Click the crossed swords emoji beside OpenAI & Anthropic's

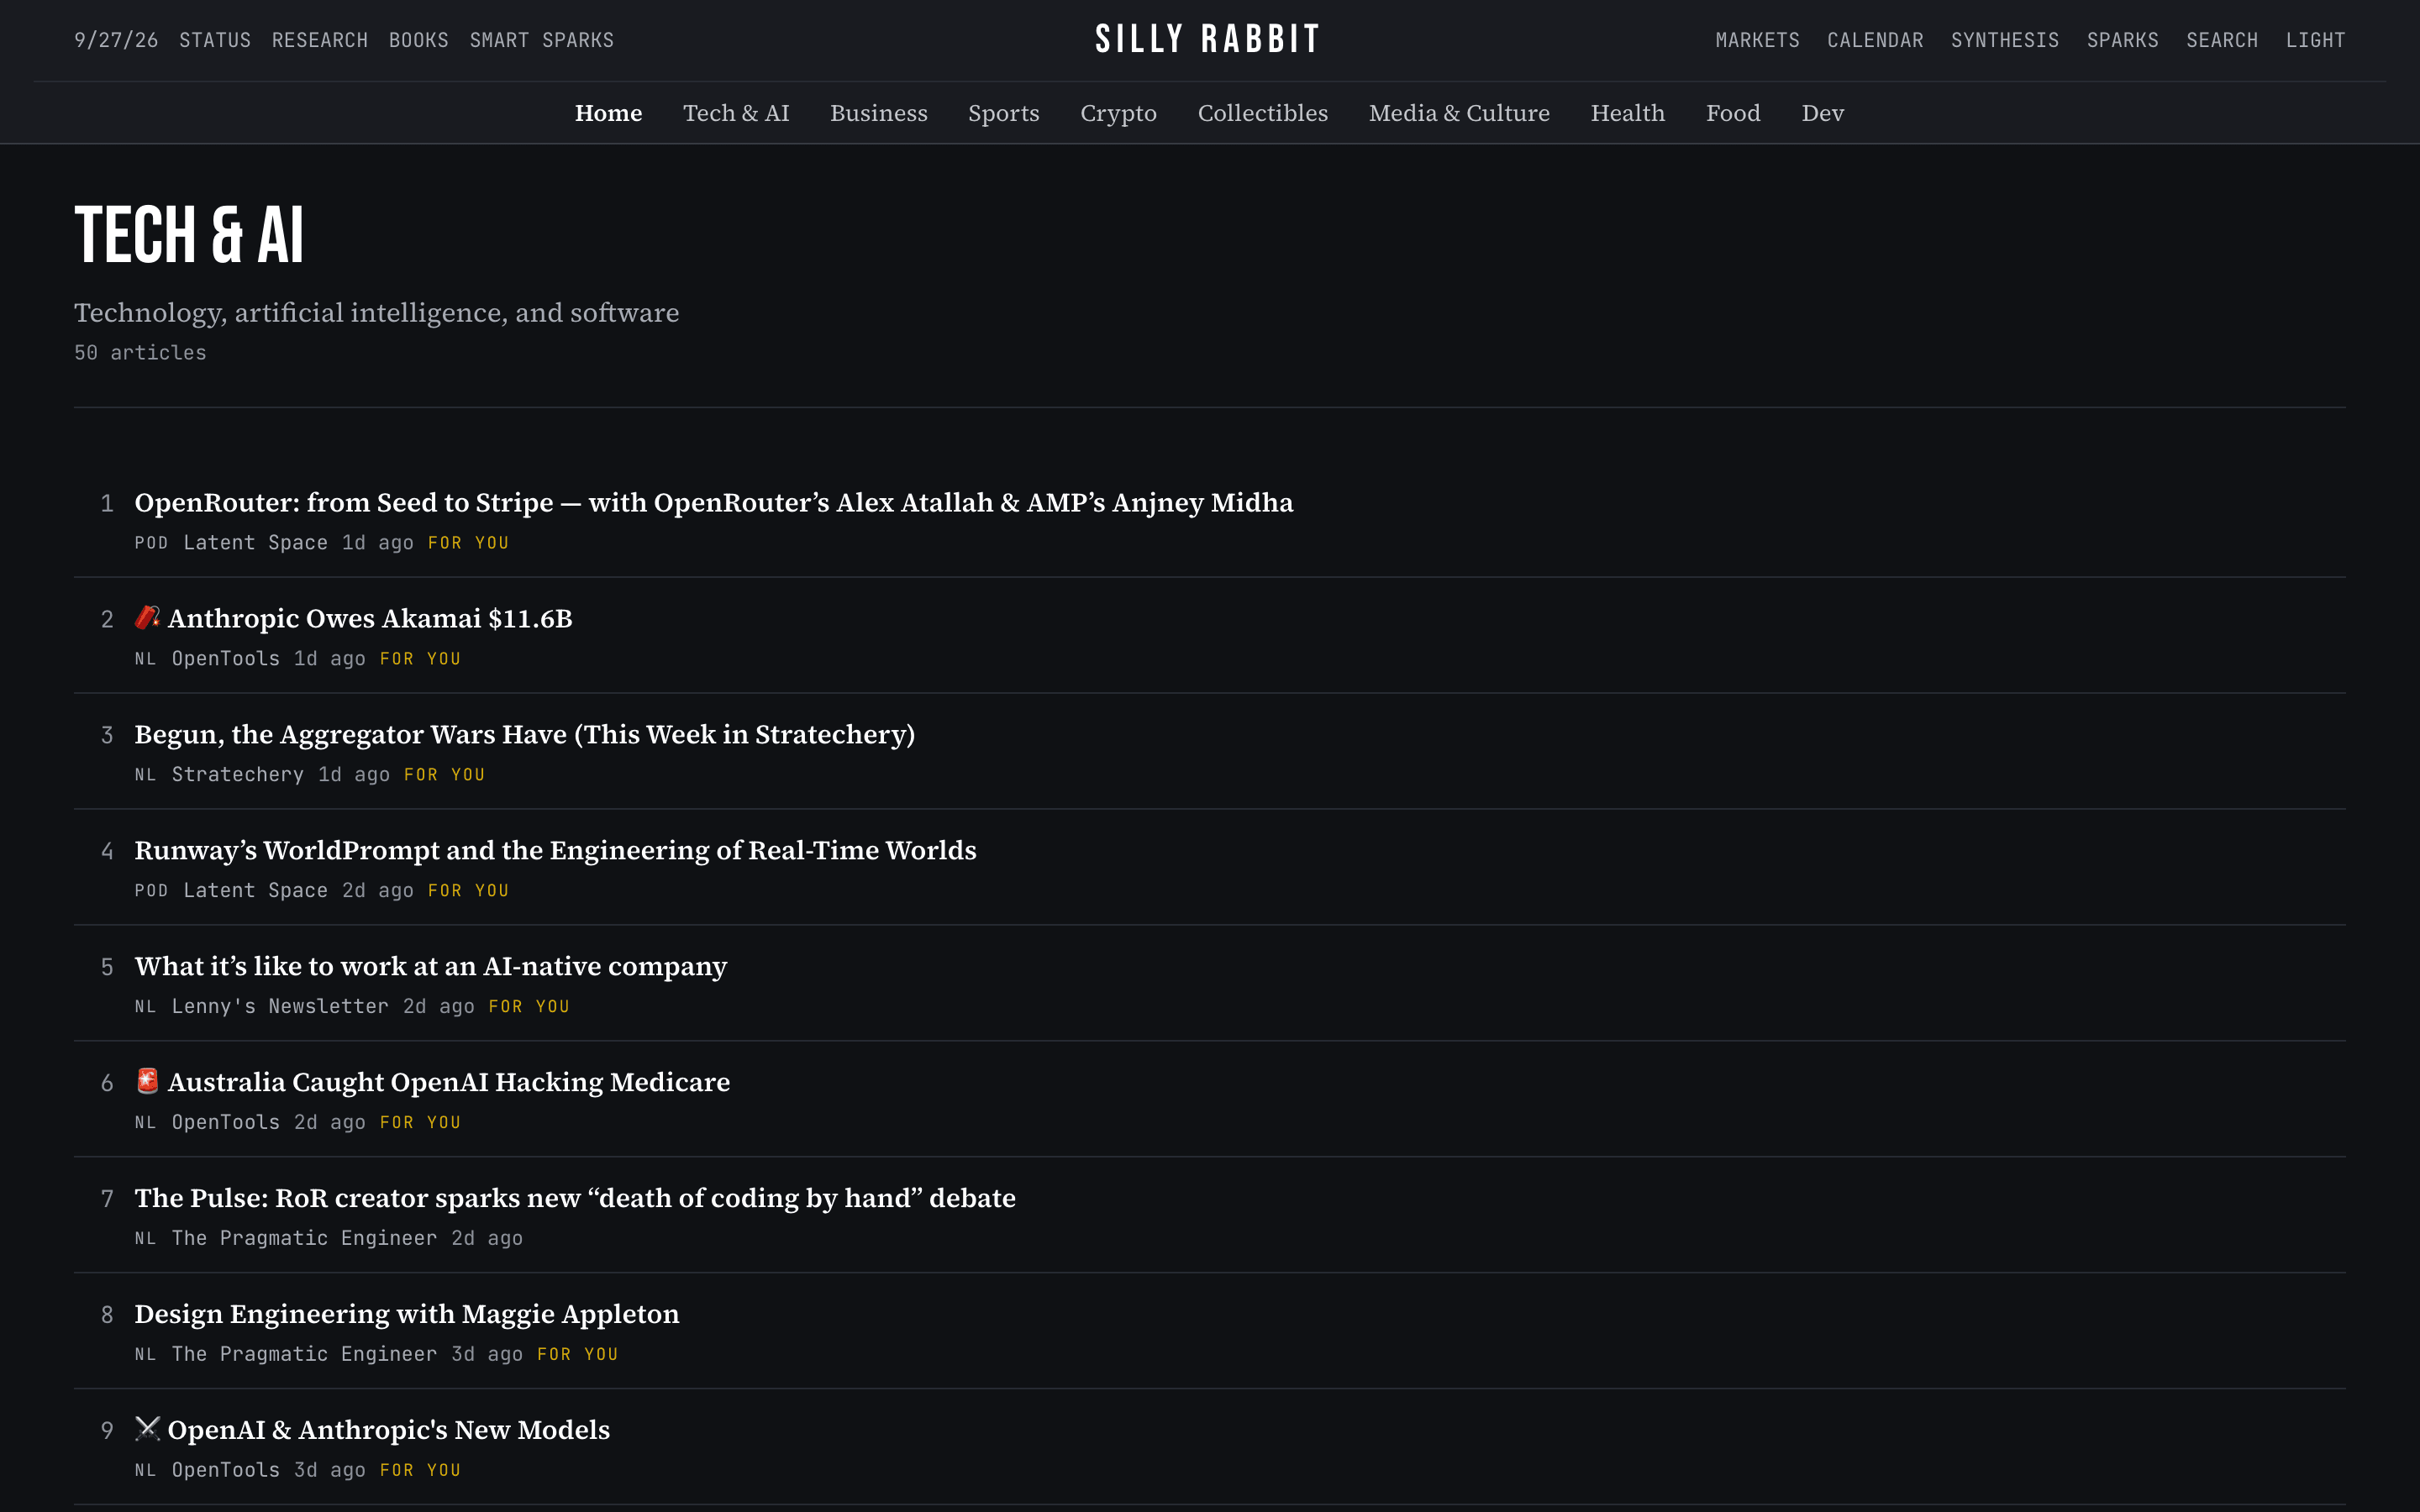[x=148, y=1429]
